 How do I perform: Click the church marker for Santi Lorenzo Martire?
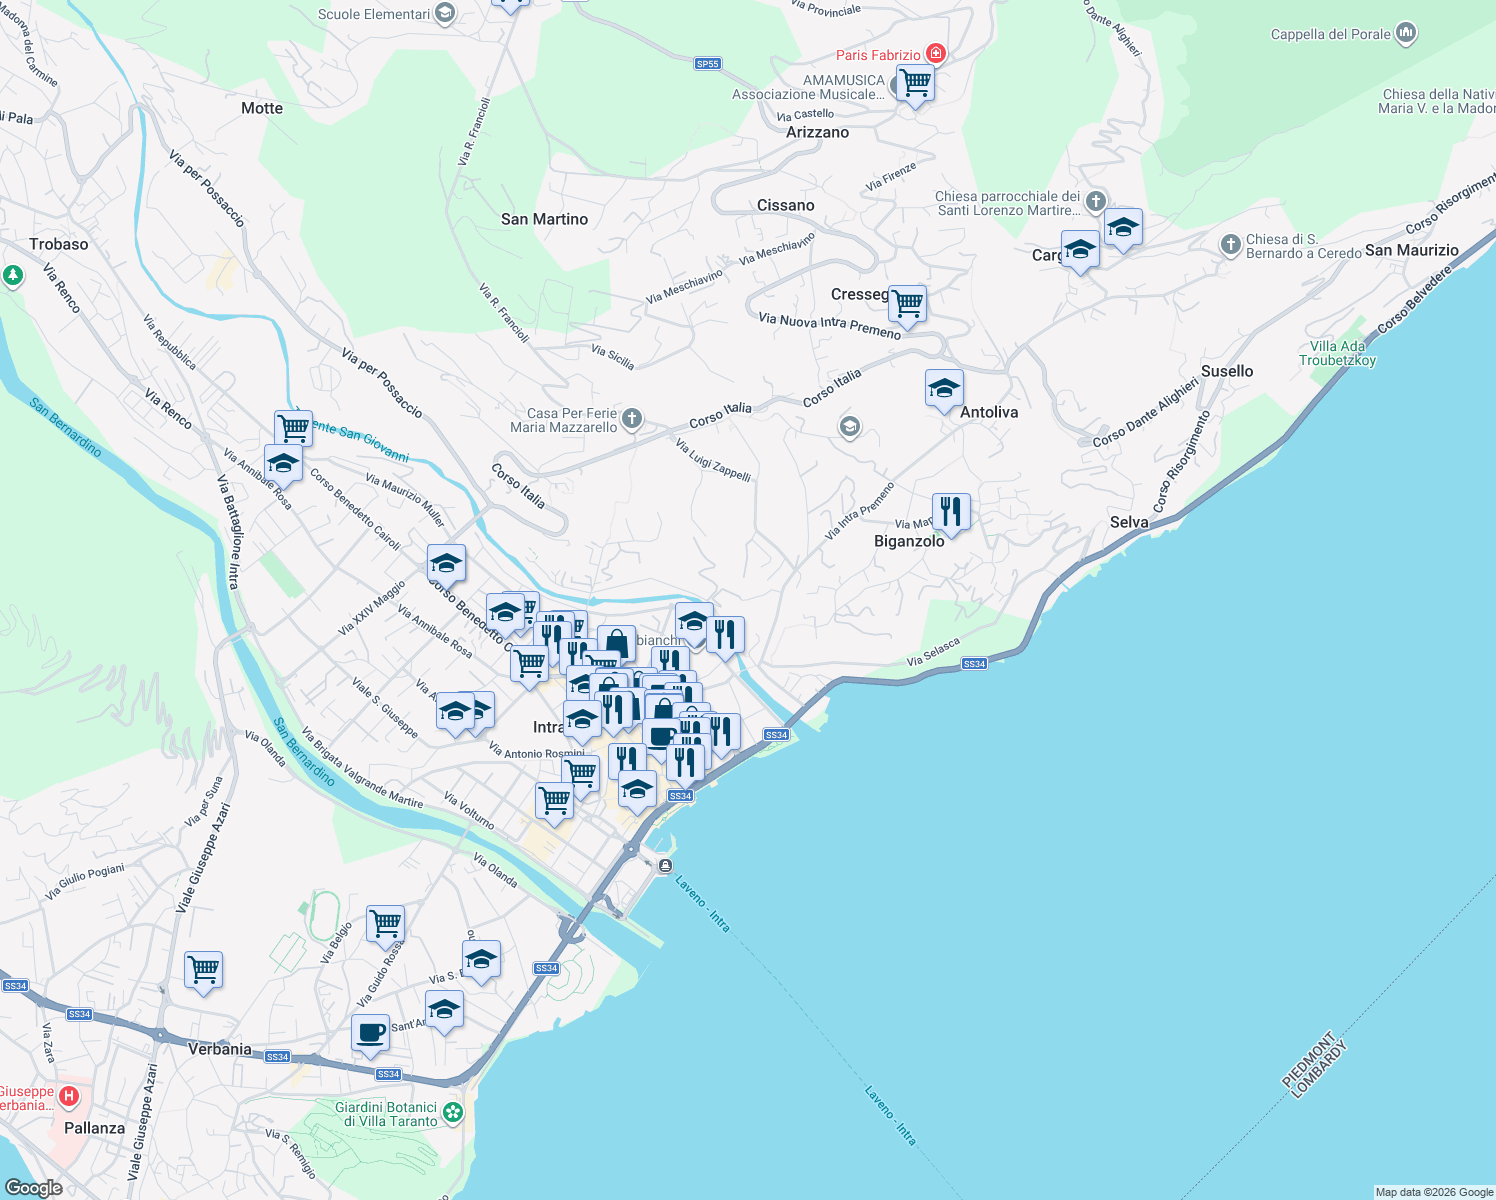(1094, 201)
